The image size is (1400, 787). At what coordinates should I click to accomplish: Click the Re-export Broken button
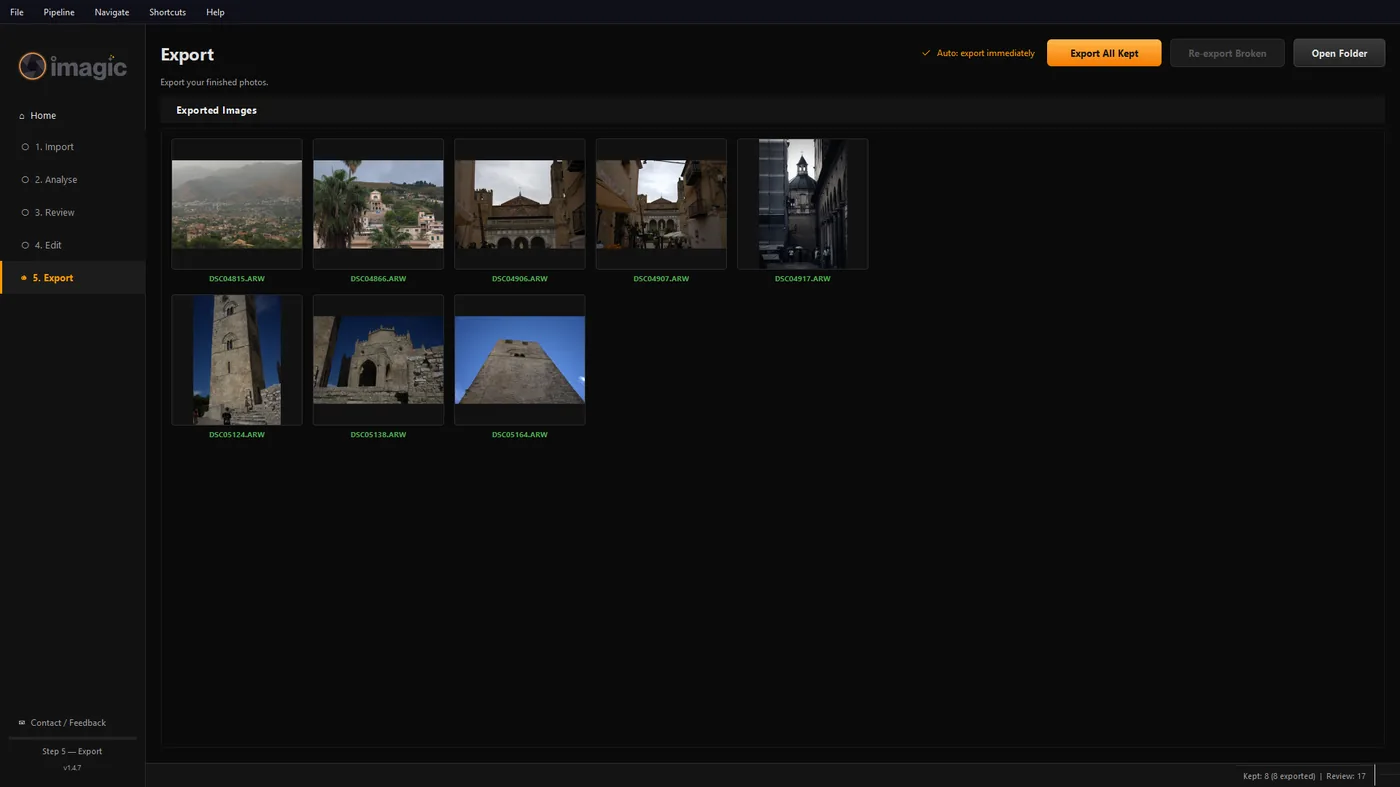[x=1227, y=53]
